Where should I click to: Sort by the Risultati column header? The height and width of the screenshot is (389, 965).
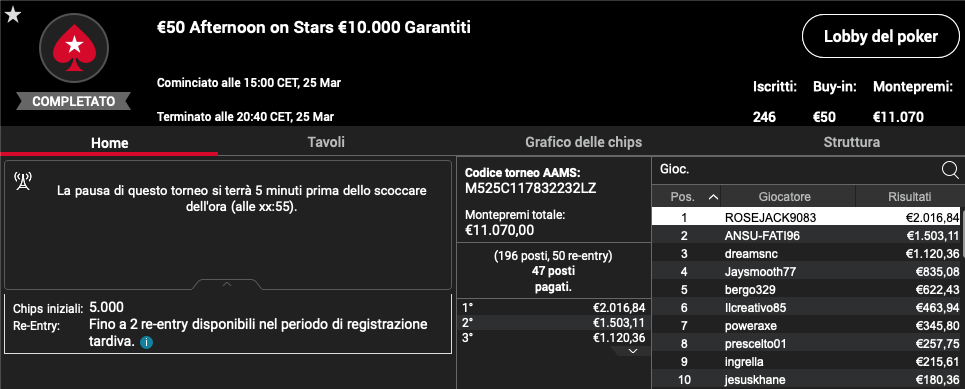point(909,197)
